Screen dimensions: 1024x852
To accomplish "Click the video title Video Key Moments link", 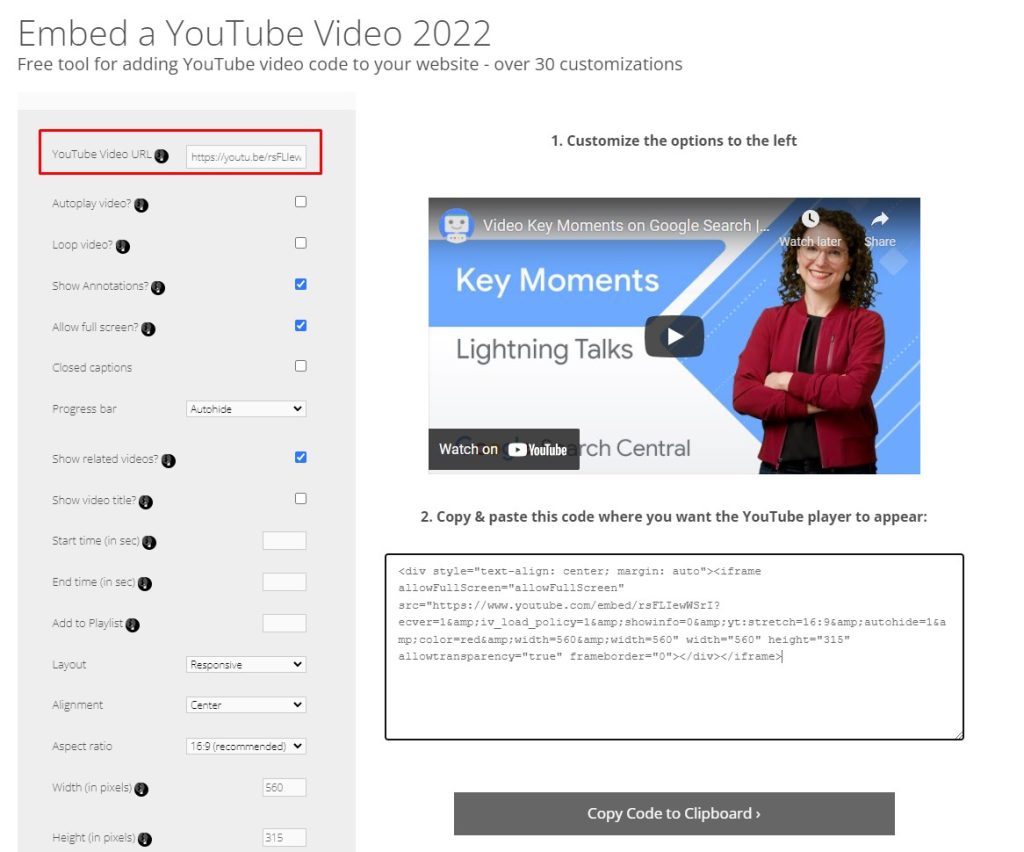I will 626,226.
